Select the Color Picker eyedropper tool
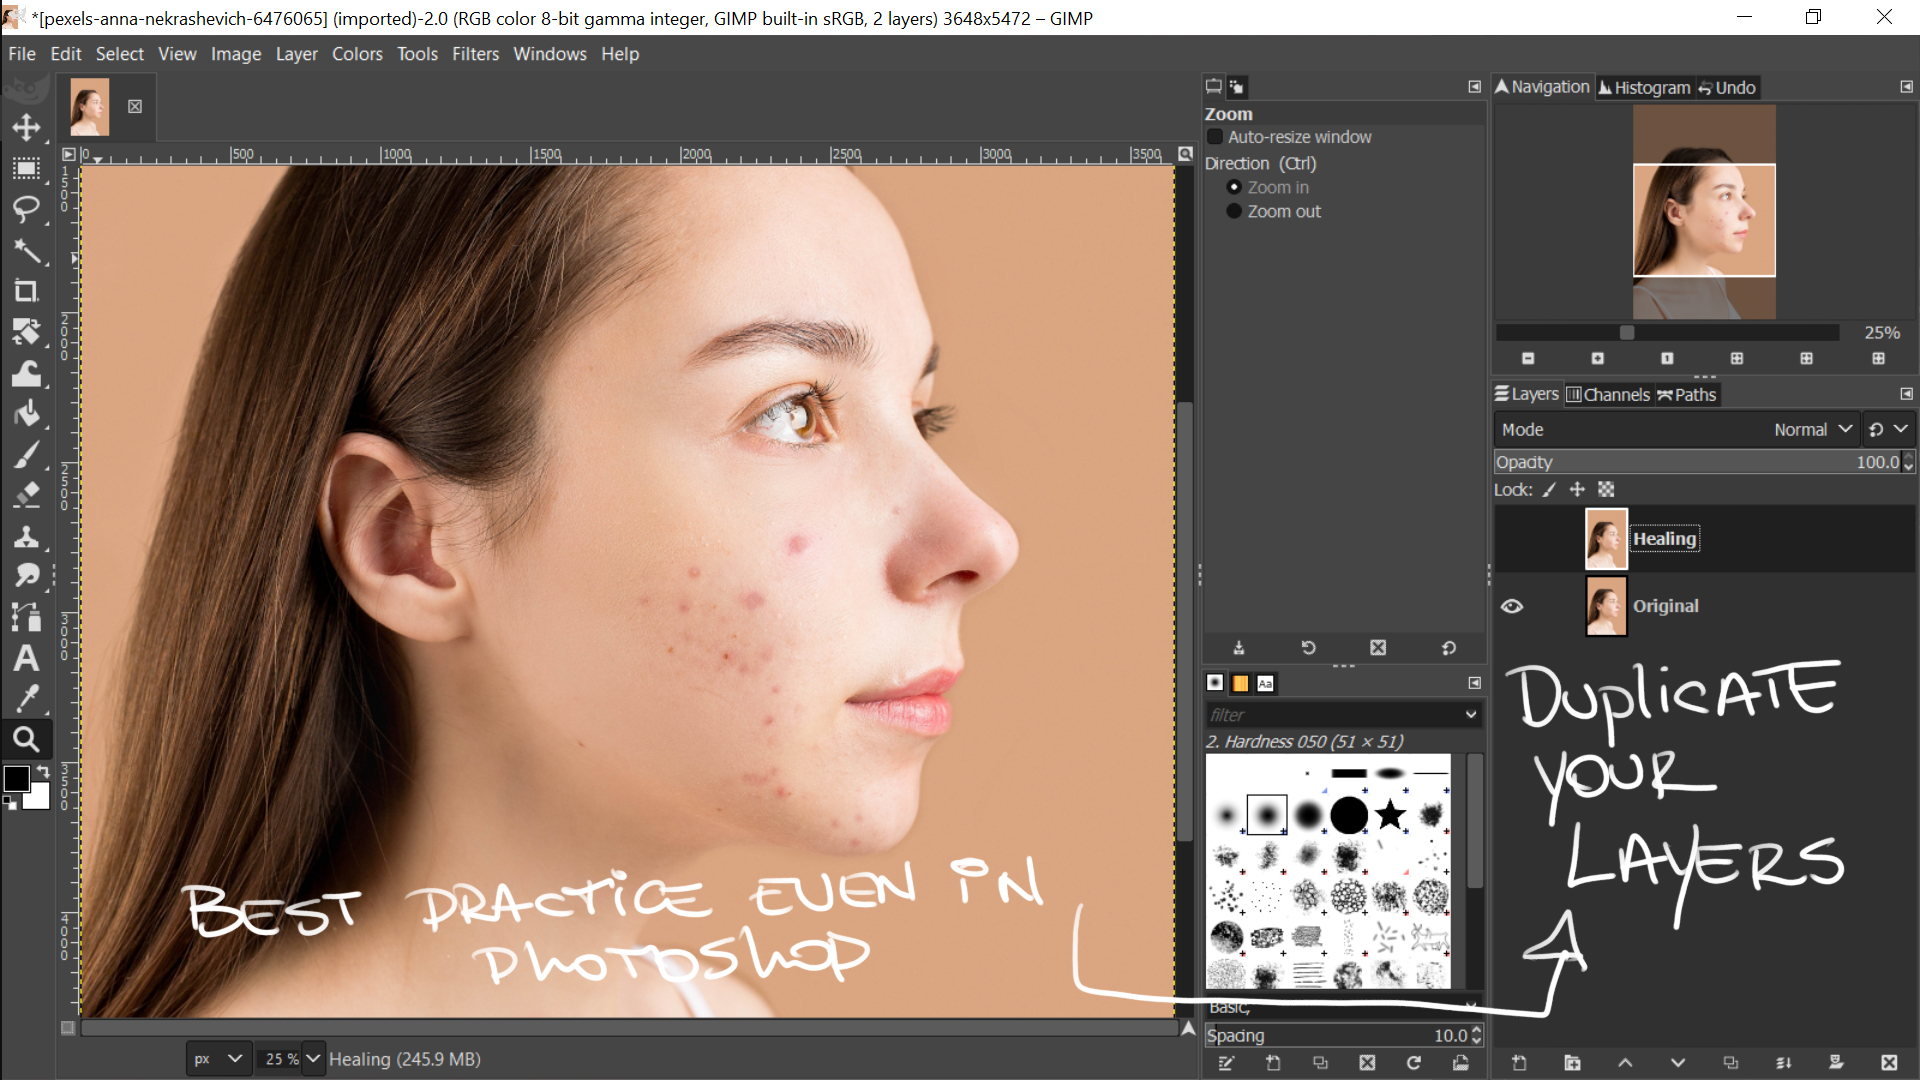The width and height of the screenshot is (1920, 1080). point(27,698)
